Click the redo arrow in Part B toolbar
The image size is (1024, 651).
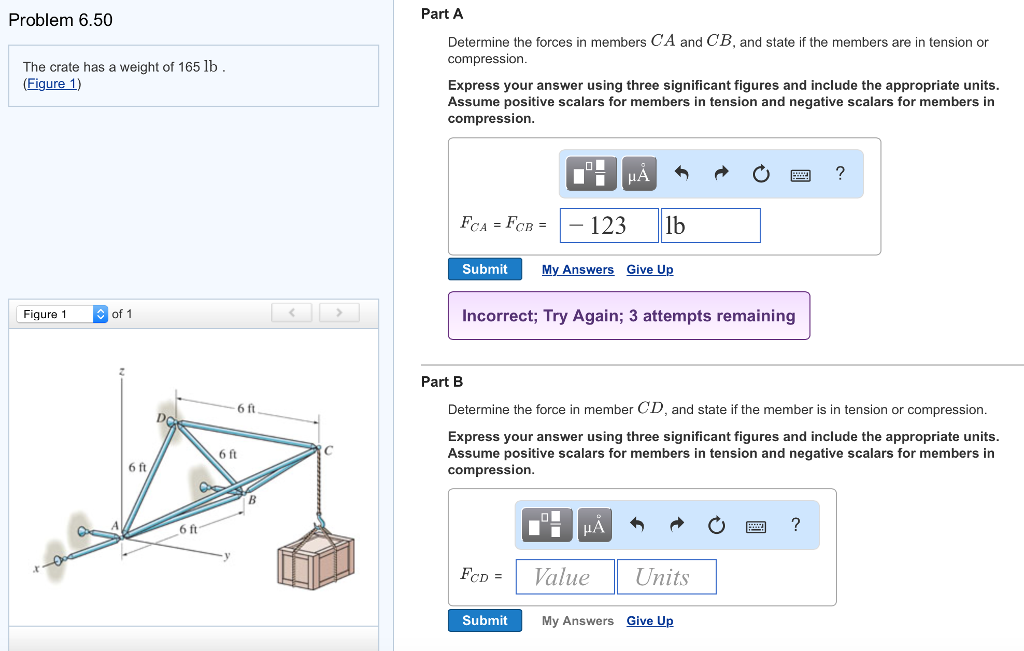click(677, 524)
